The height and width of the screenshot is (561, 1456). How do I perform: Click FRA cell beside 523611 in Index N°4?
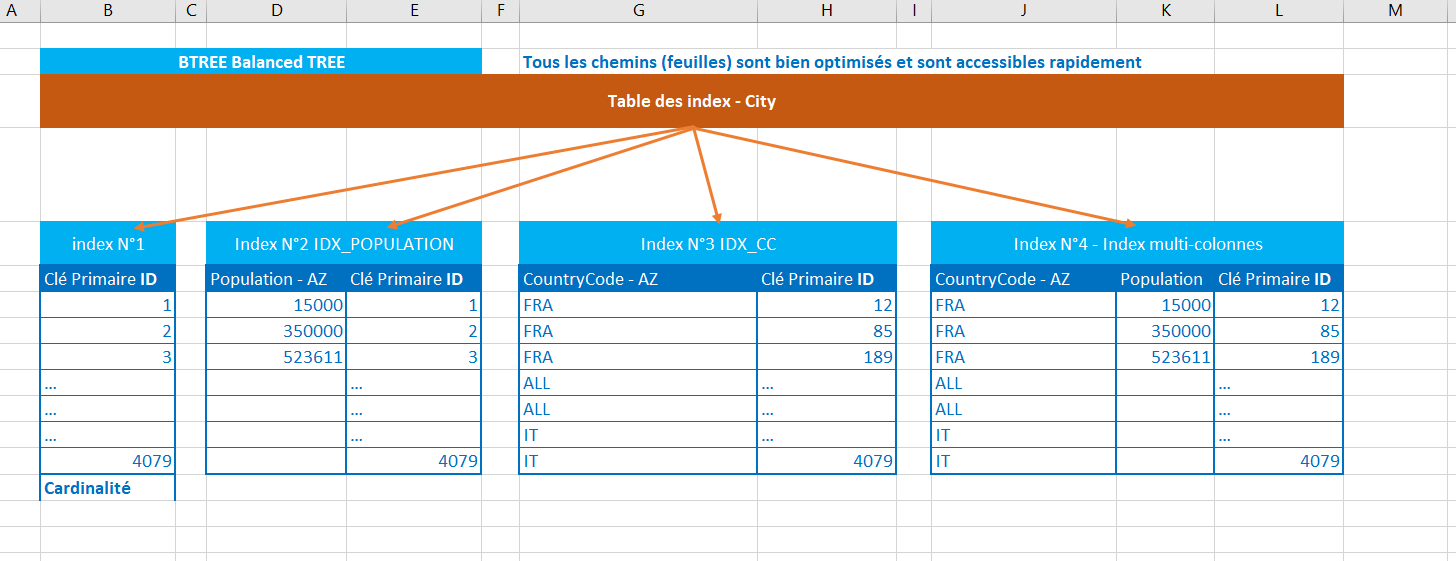tap(1024, 357)
